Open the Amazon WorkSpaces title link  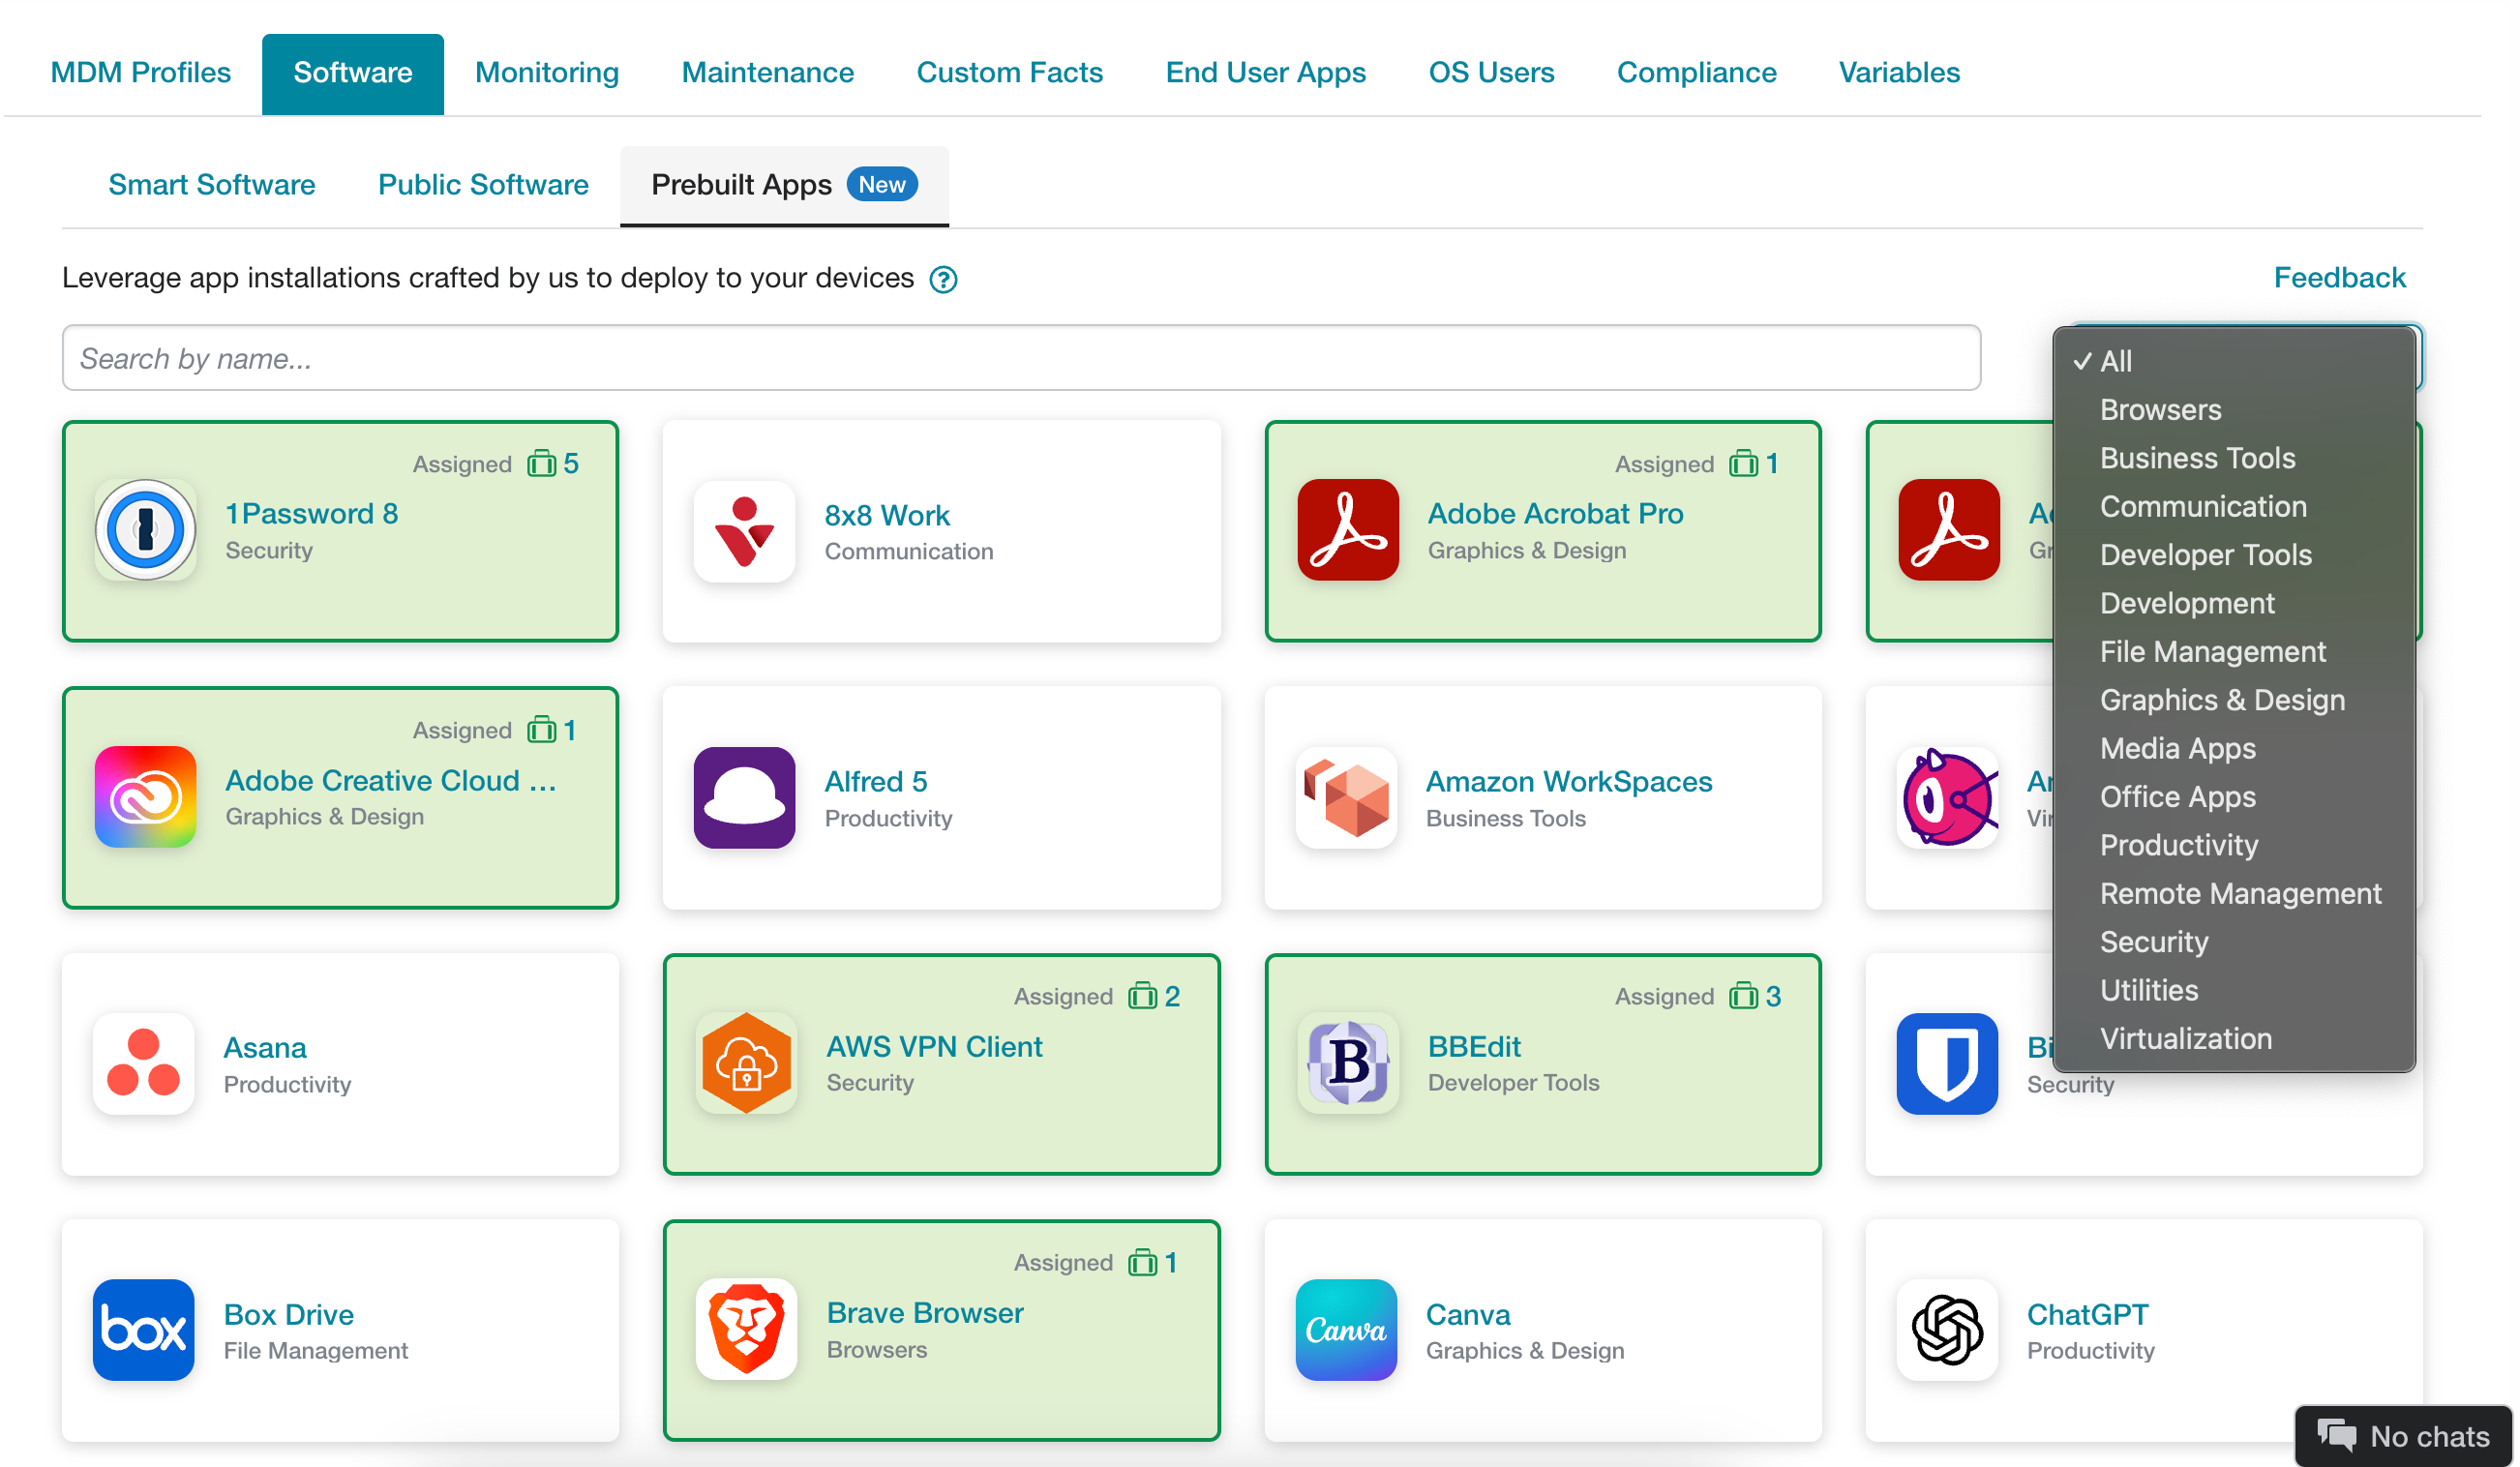click(1568, 782)
